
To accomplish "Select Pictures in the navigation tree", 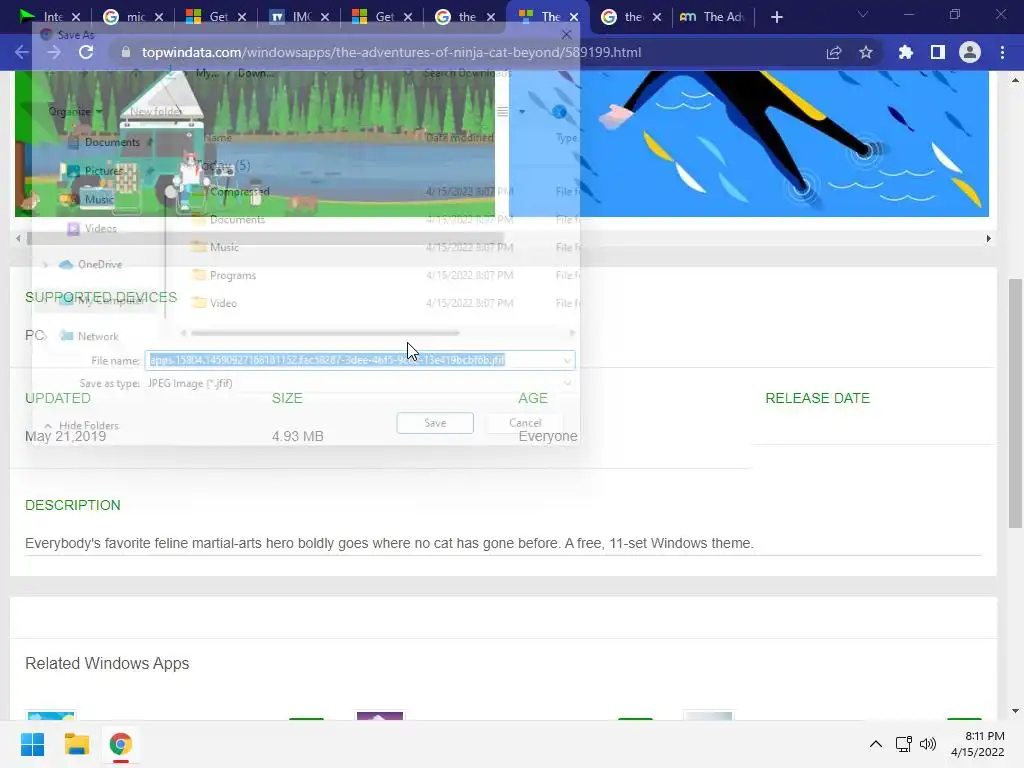I will pyautogui.click(x=103, y=170).
